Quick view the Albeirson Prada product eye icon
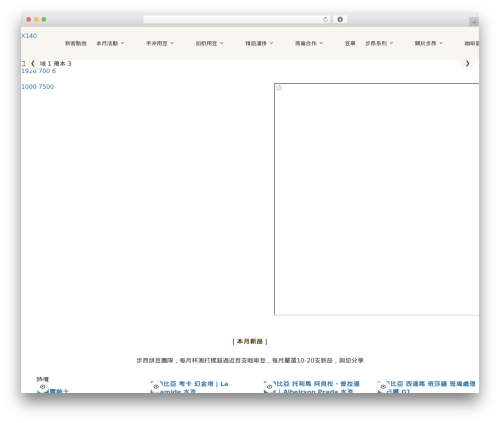The height and width of the screenshot is (423, 500). 270,387
